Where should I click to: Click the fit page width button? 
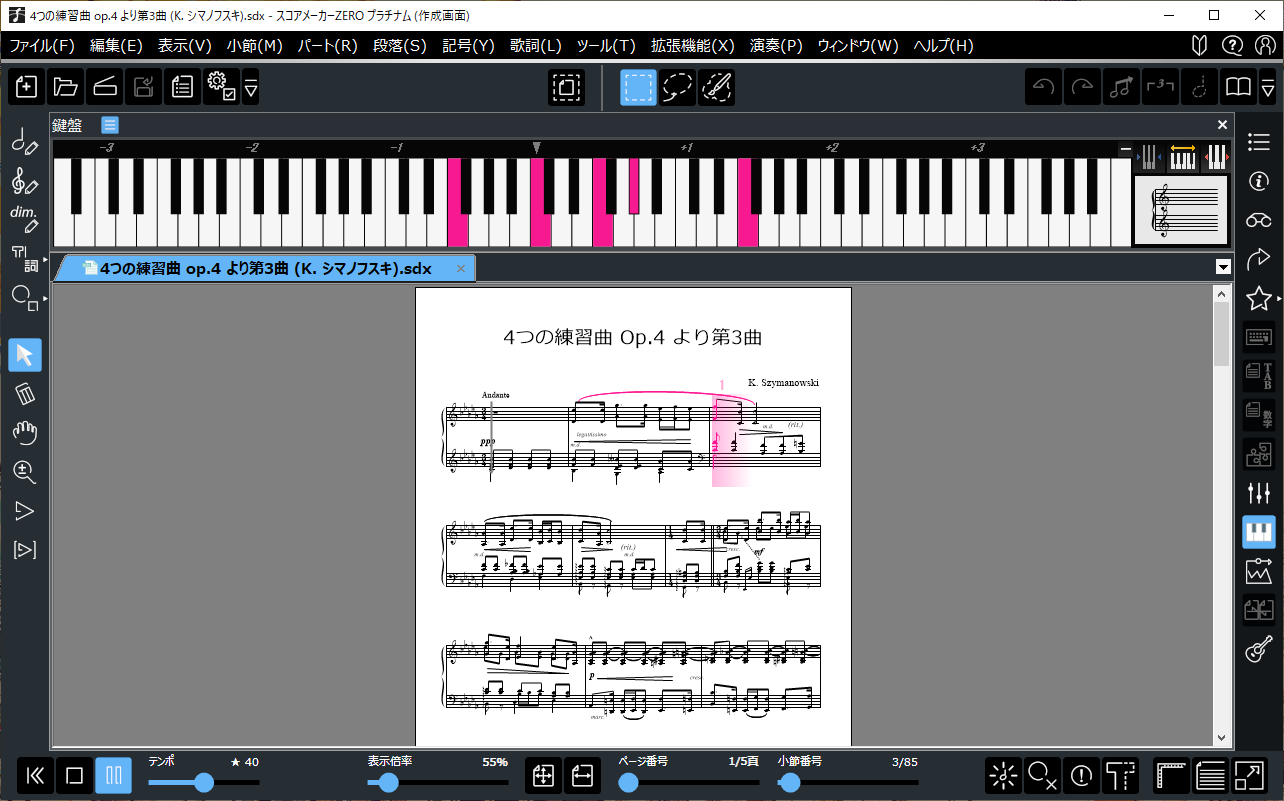pyautogui.click(x=583, y=775)
